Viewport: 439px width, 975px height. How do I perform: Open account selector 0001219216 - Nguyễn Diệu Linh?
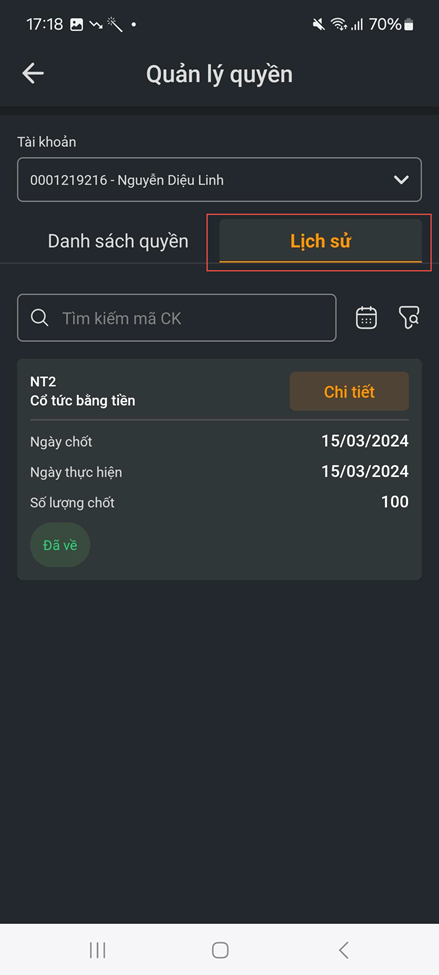tap(220, 180)
